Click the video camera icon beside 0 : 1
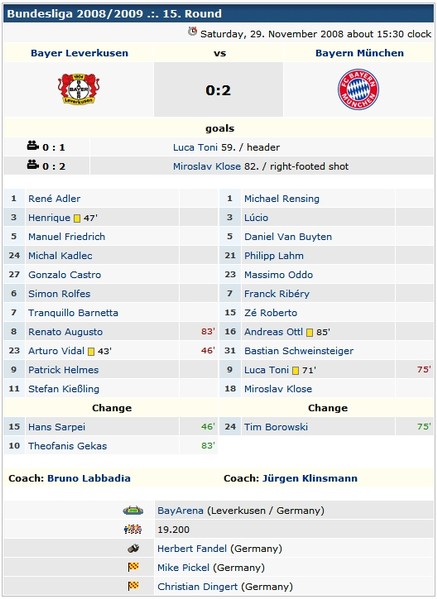This screenshot has width=437, height=599. 33,146
